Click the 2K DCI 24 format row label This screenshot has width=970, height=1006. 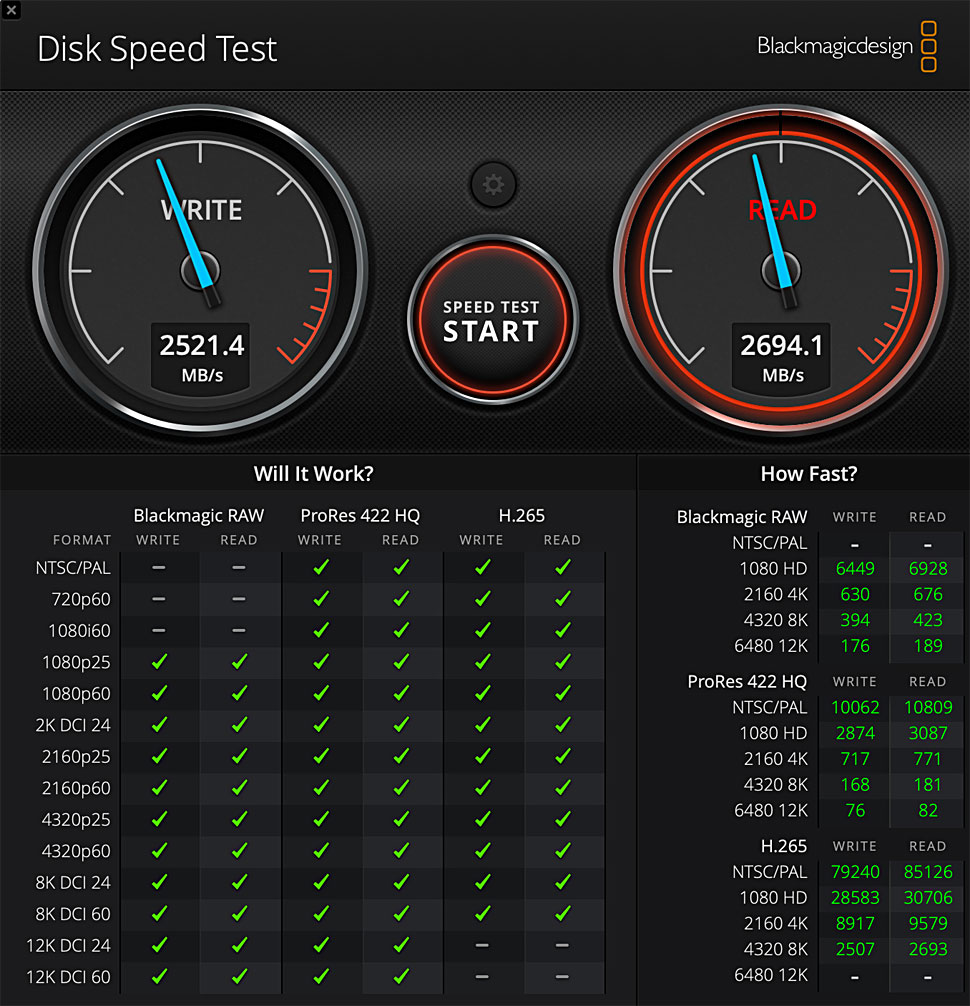click(x=72, y=725)
